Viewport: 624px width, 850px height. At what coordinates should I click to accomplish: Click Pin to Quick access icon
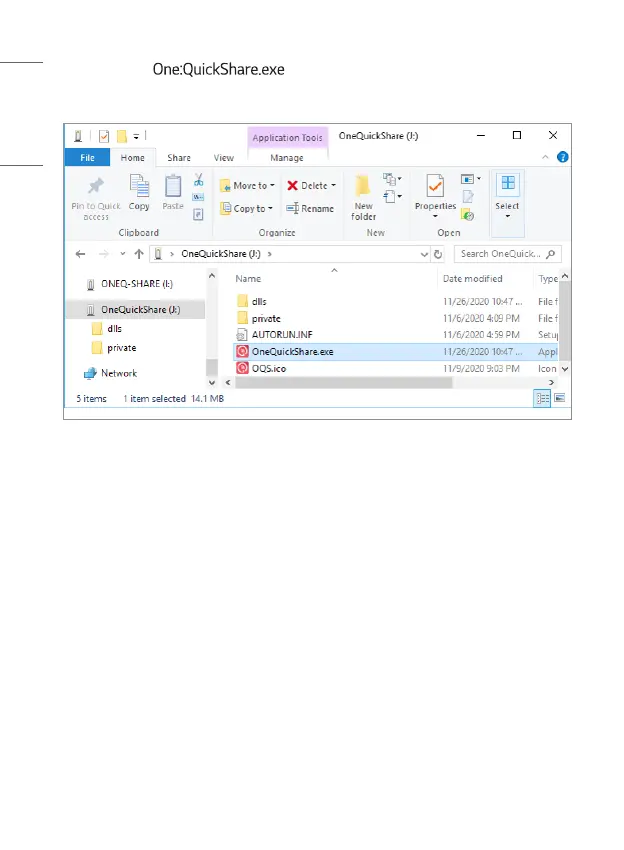click(96, 186)
